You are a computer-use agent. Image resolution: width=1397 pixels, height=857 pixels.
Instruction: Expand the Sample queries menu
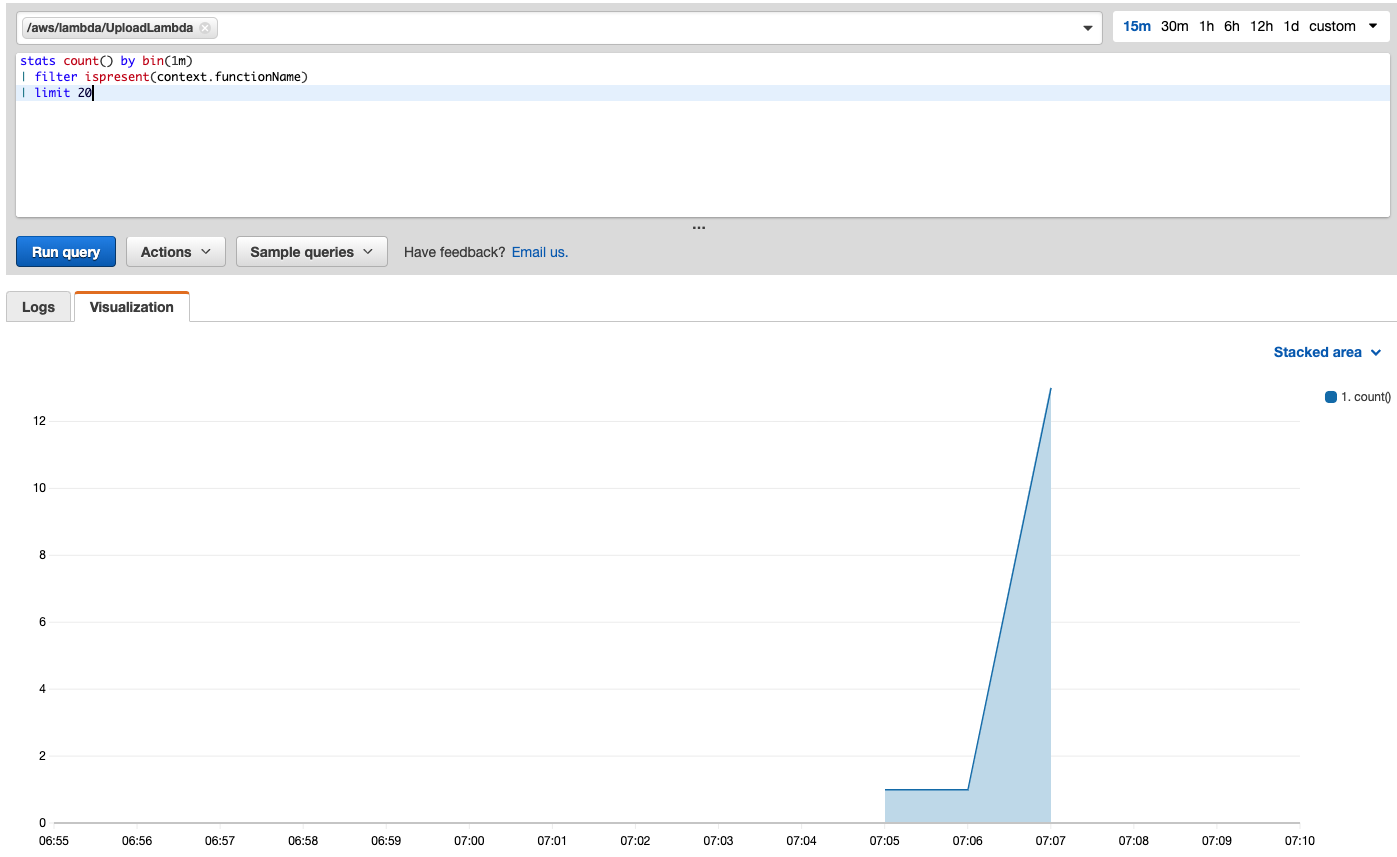[x=311, y=252]
